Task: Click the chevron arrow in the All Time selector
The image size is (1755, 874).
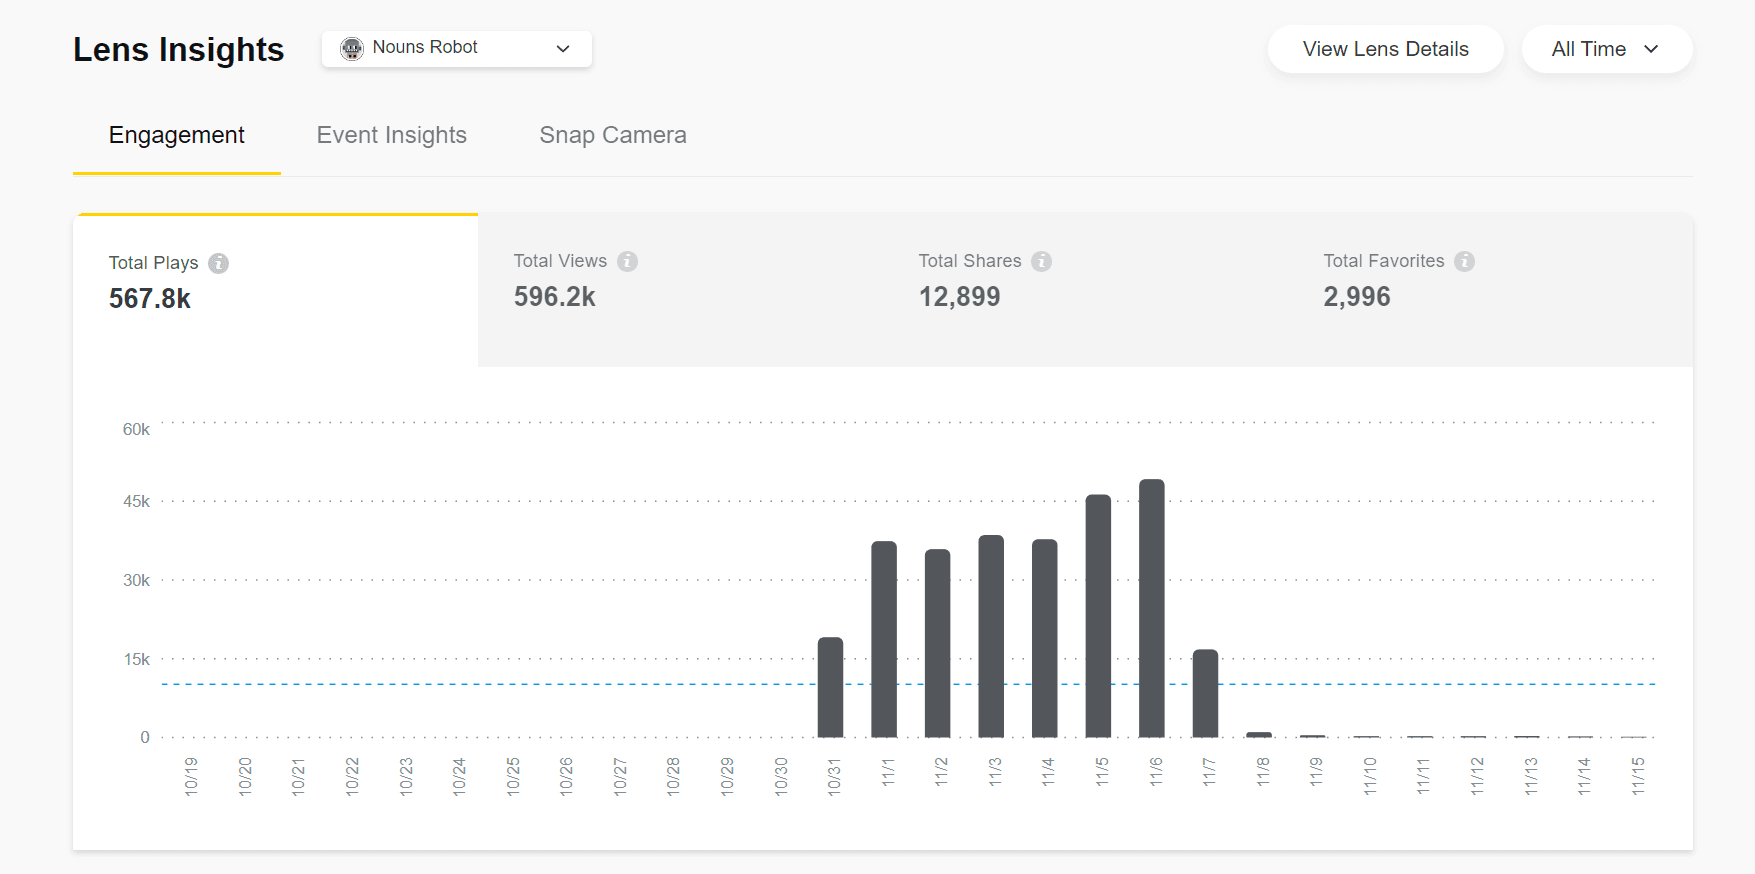Action: point(1651,49)
